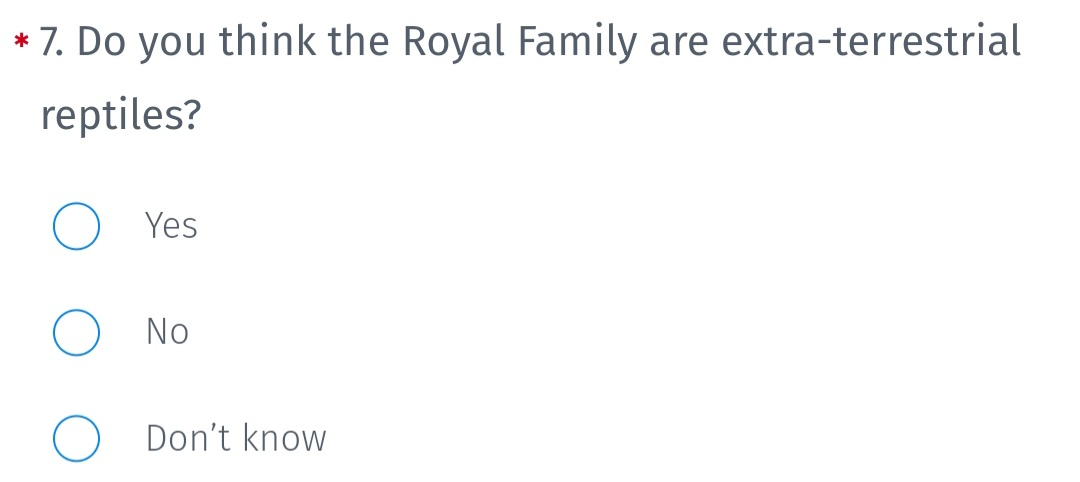The image size is (1080, 482).
Task: Choose the Don't know radio button
Action: (x=76, y=439)
